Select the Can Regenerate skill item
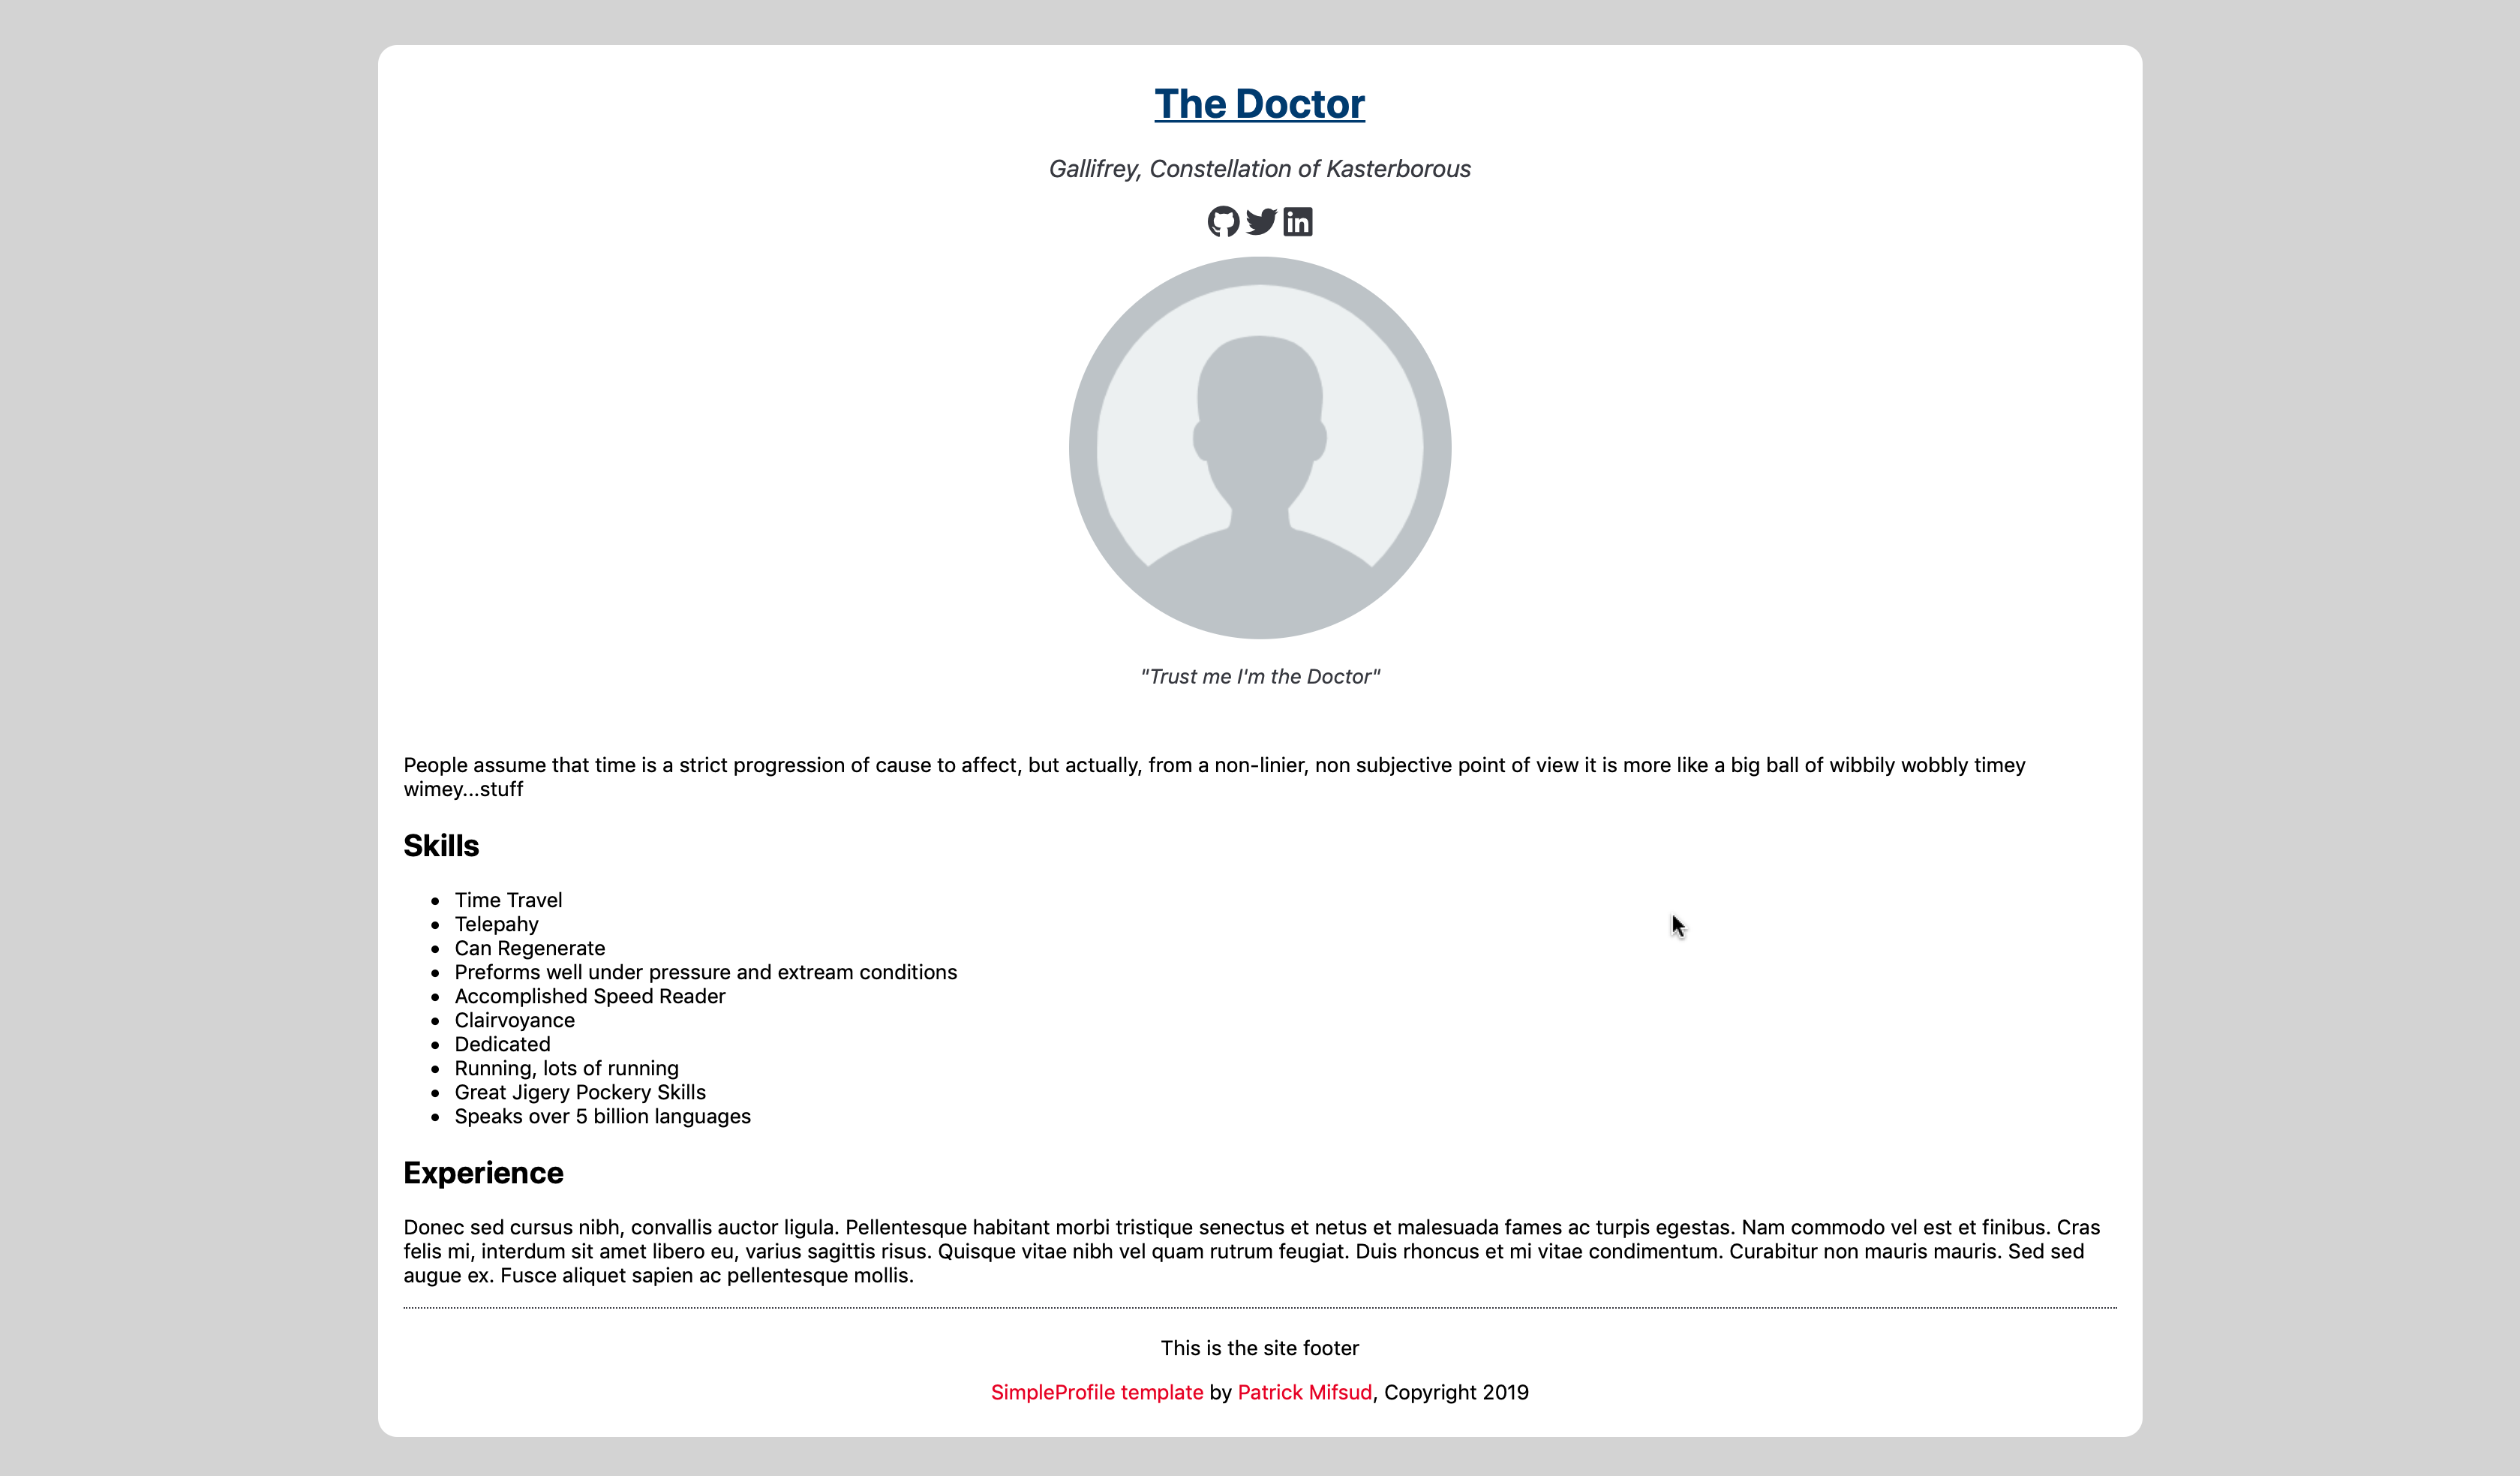Screen dimensions: 2520x1476 (x=529, y=948)
